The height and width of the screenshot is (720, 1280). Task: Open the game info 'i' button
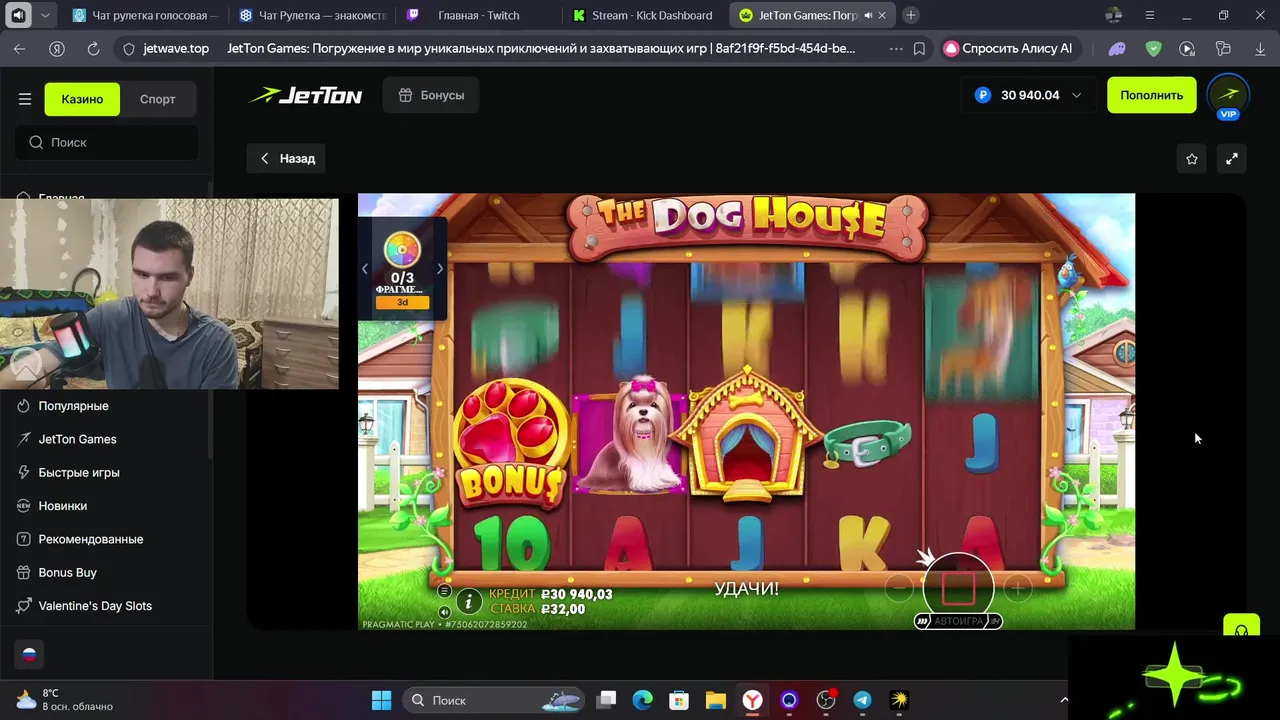468,601
